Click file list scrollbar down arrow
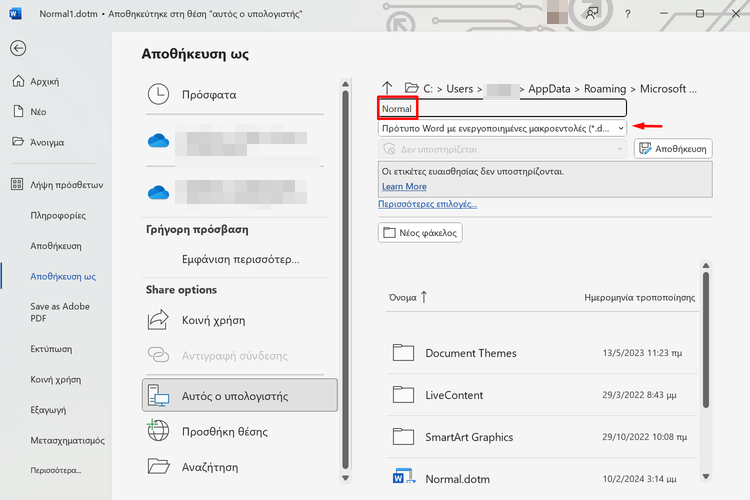 pos(706,477)
